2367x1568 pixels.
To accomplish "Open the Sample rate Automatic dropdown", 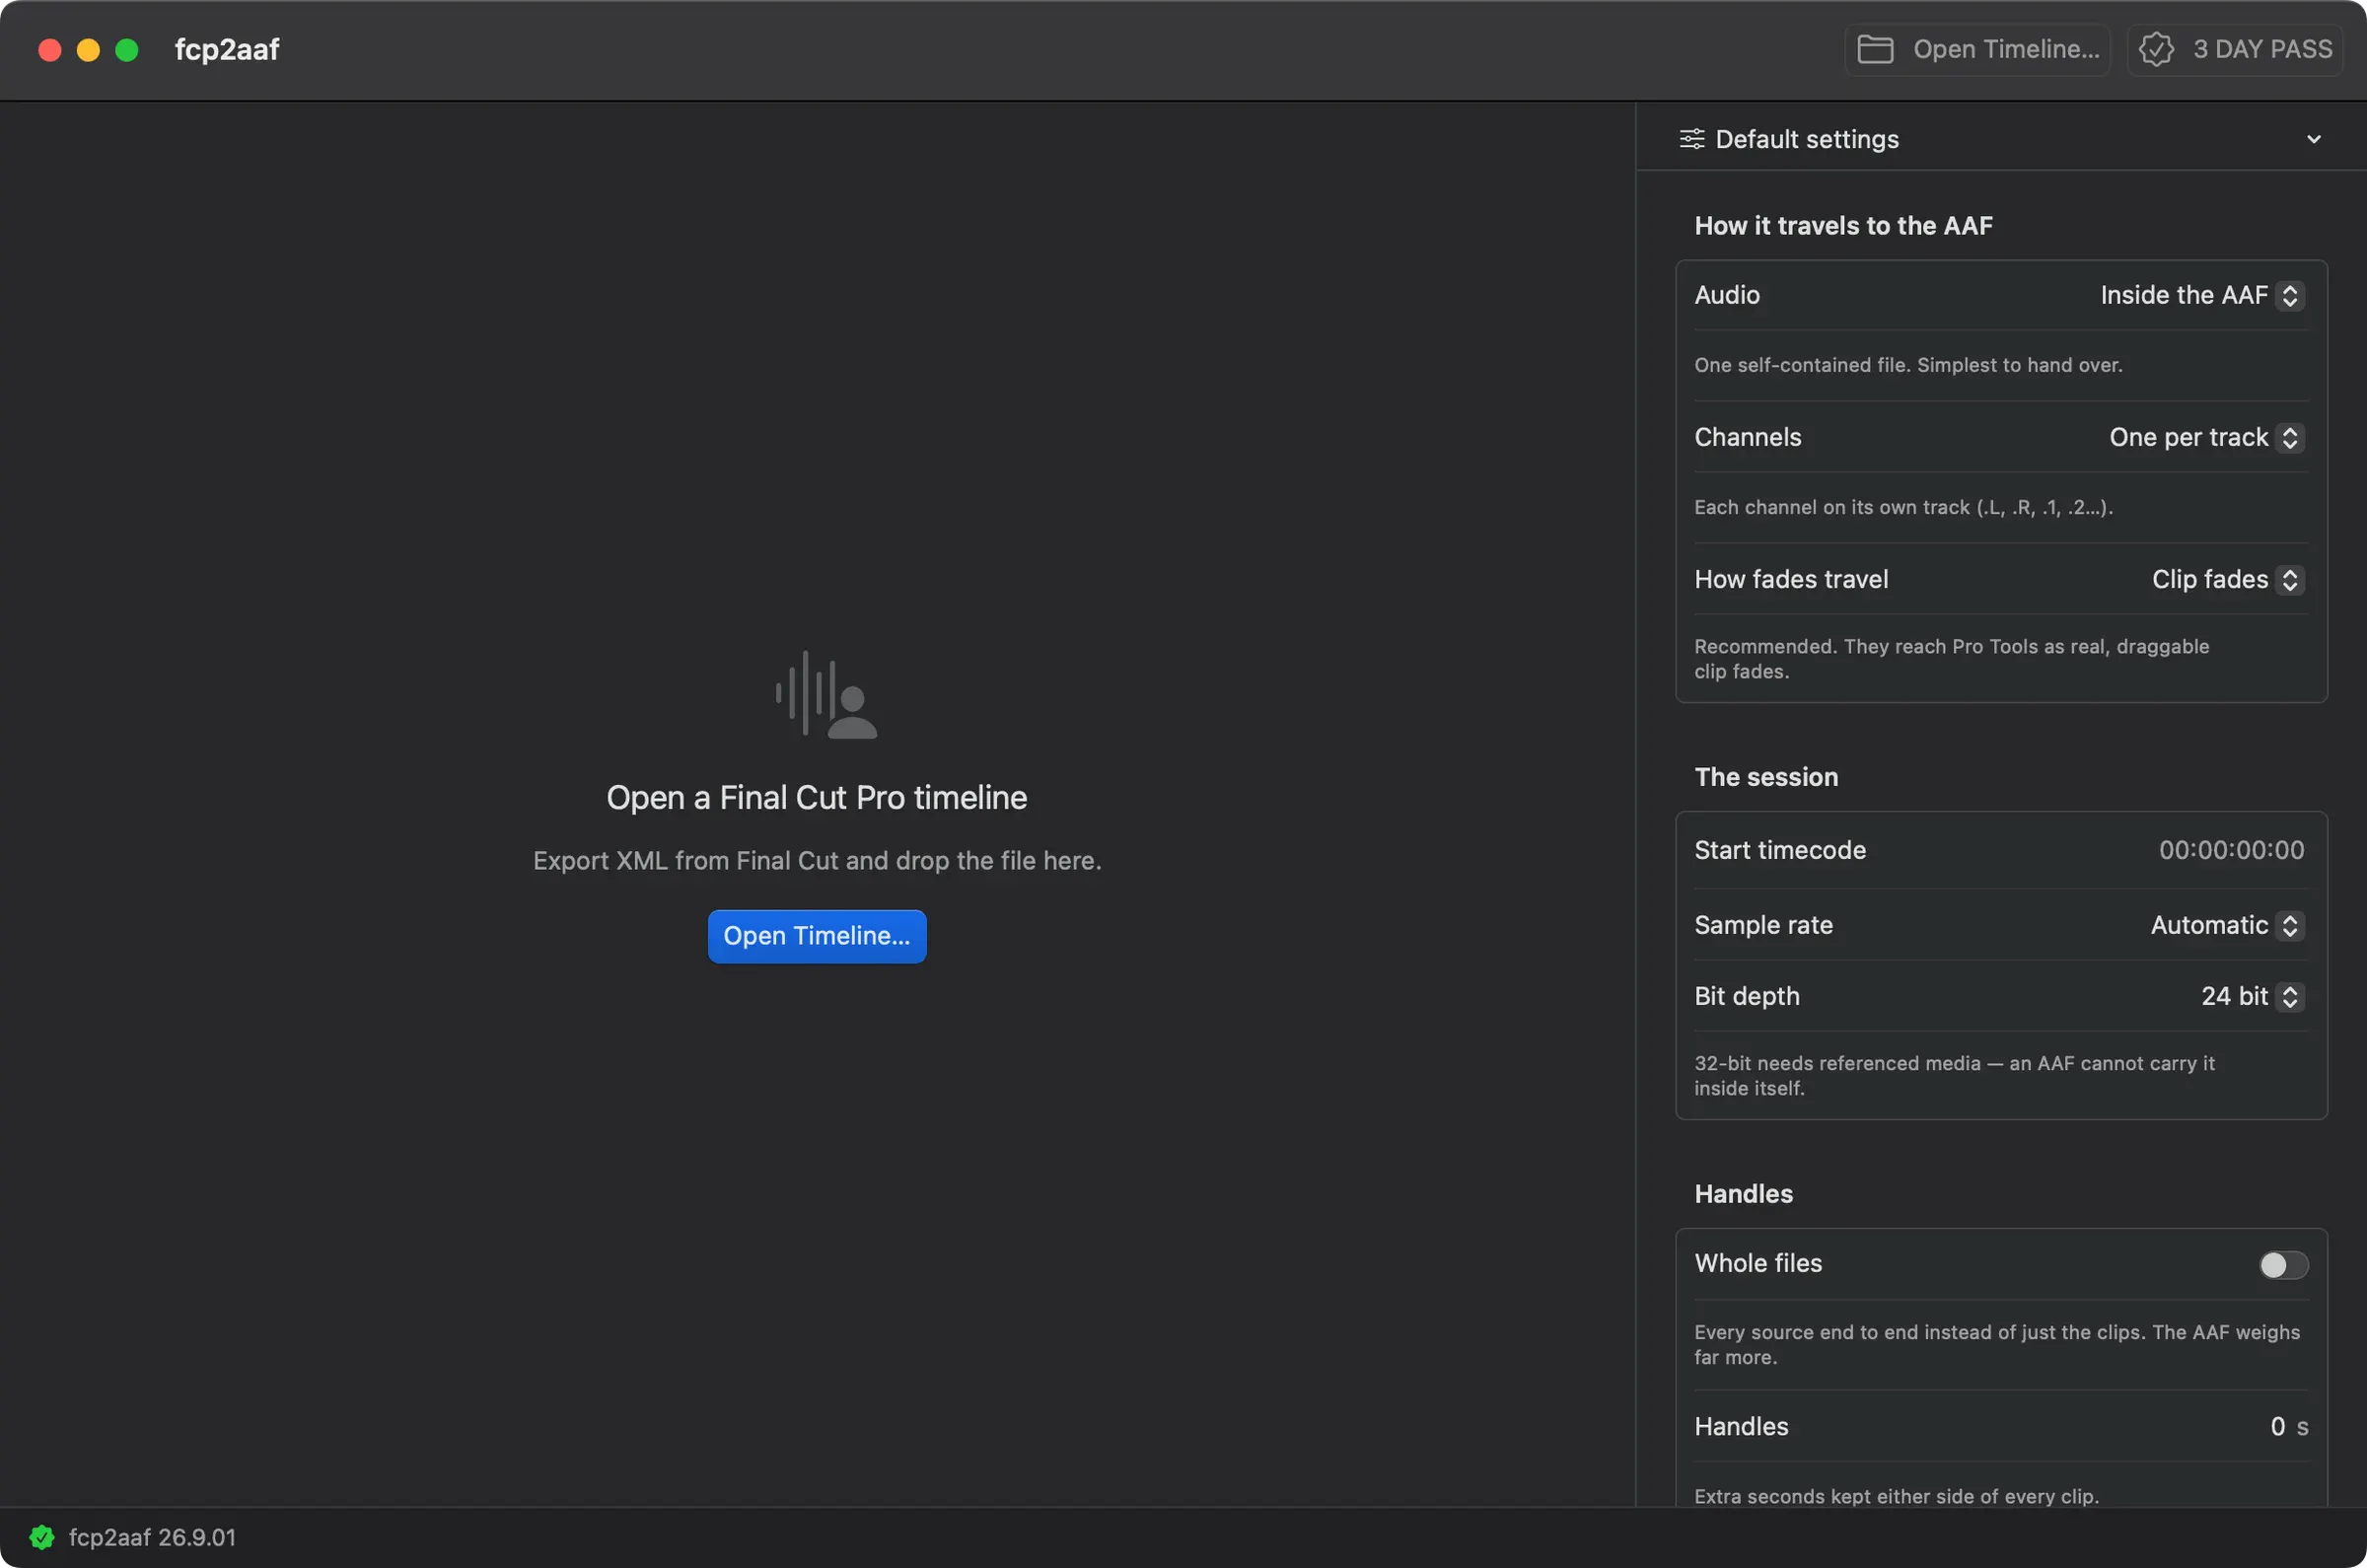I will (x=2228, y=925).
